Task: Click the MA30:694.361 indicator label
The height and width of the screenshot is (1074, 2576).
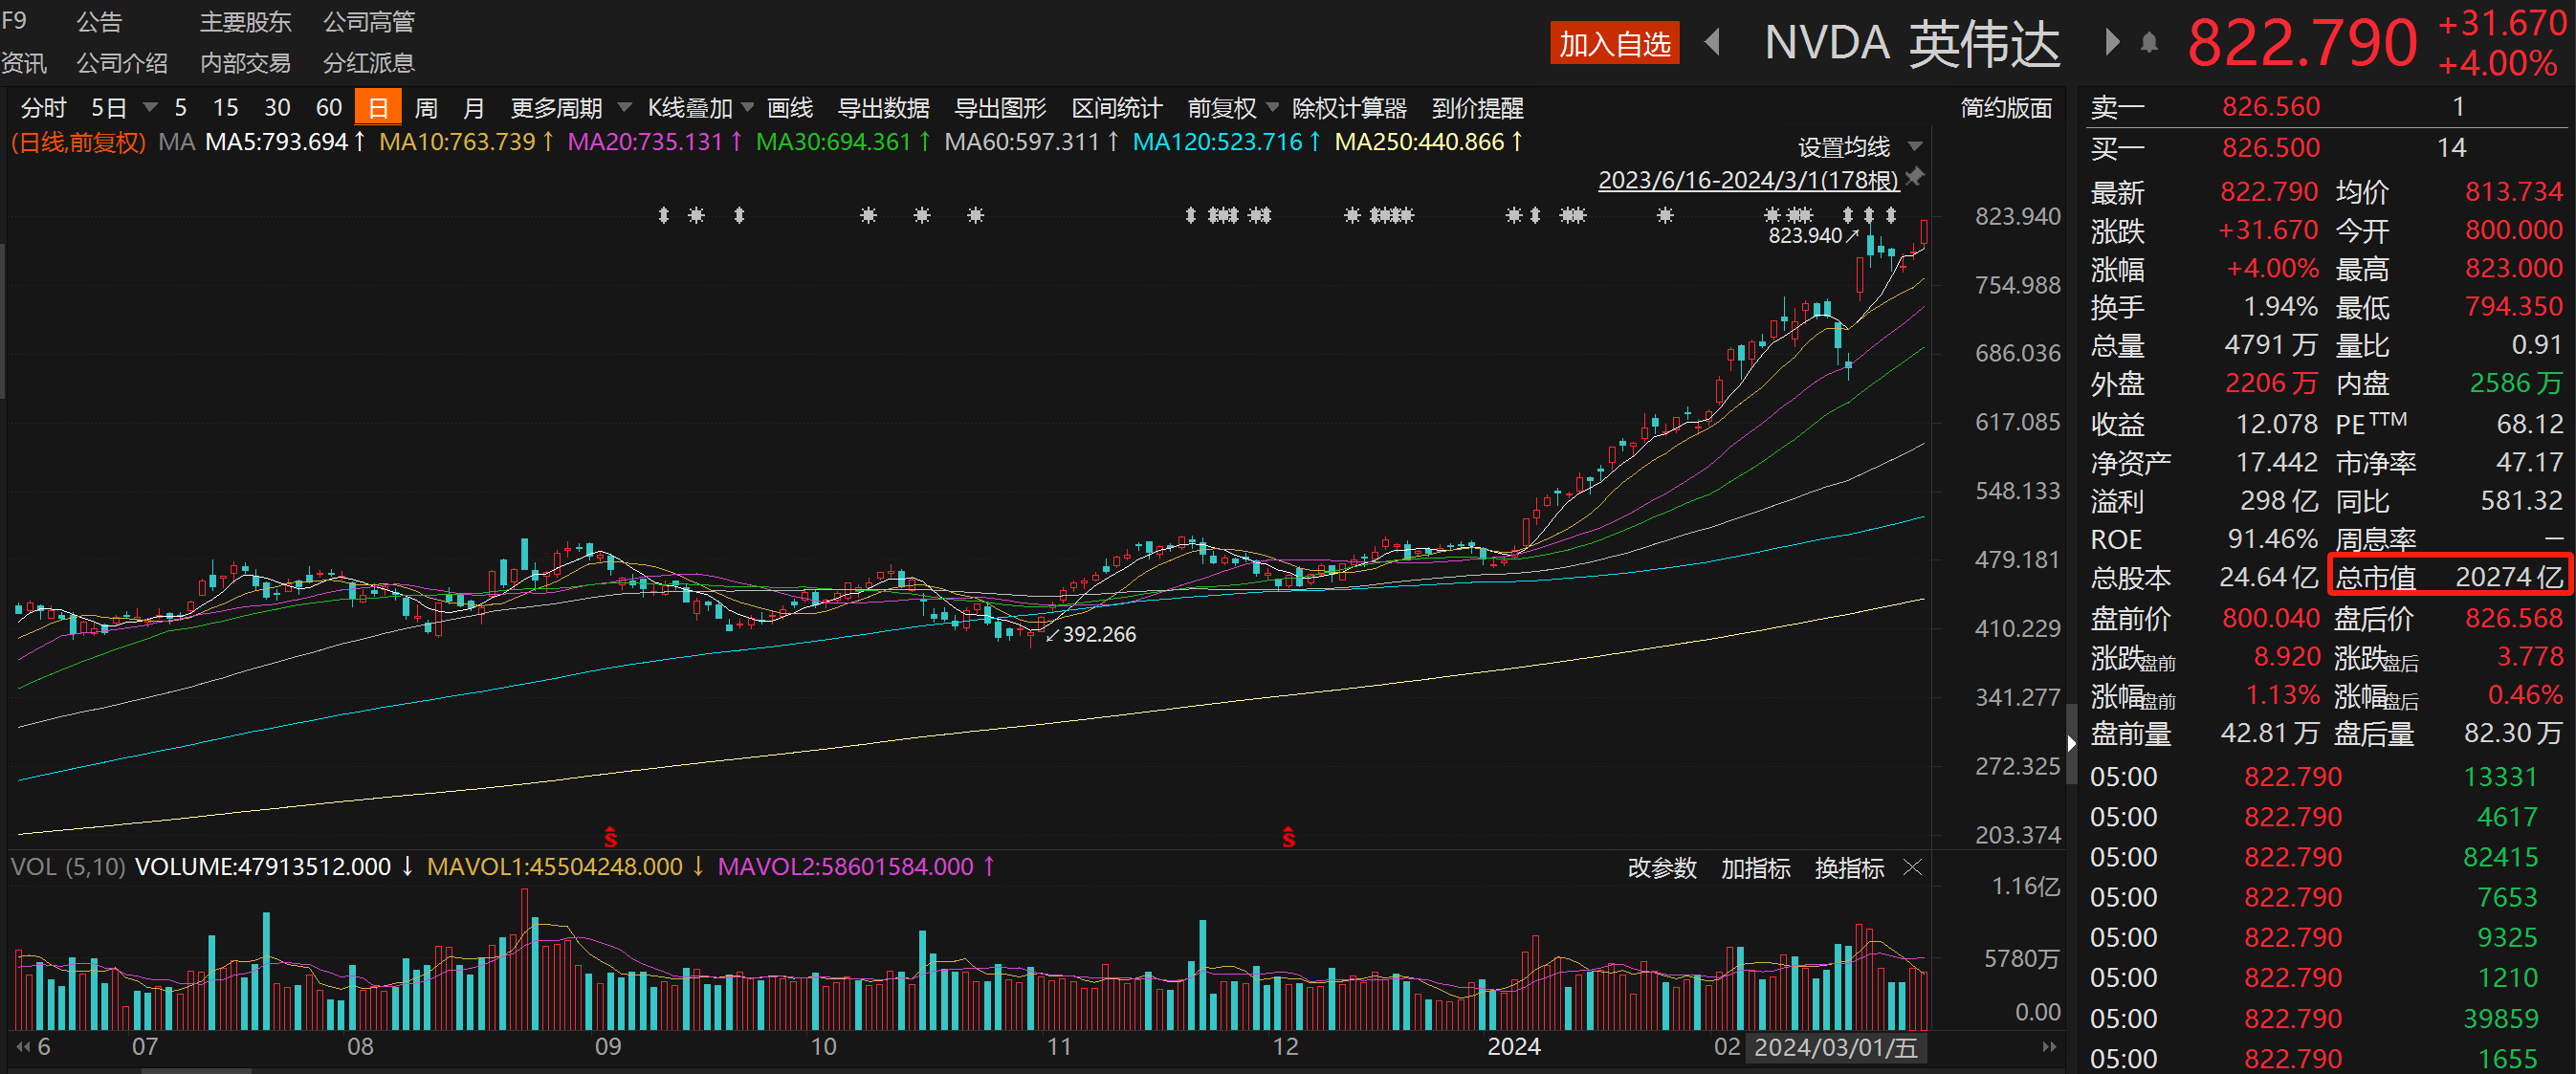Action: [843, 142]
